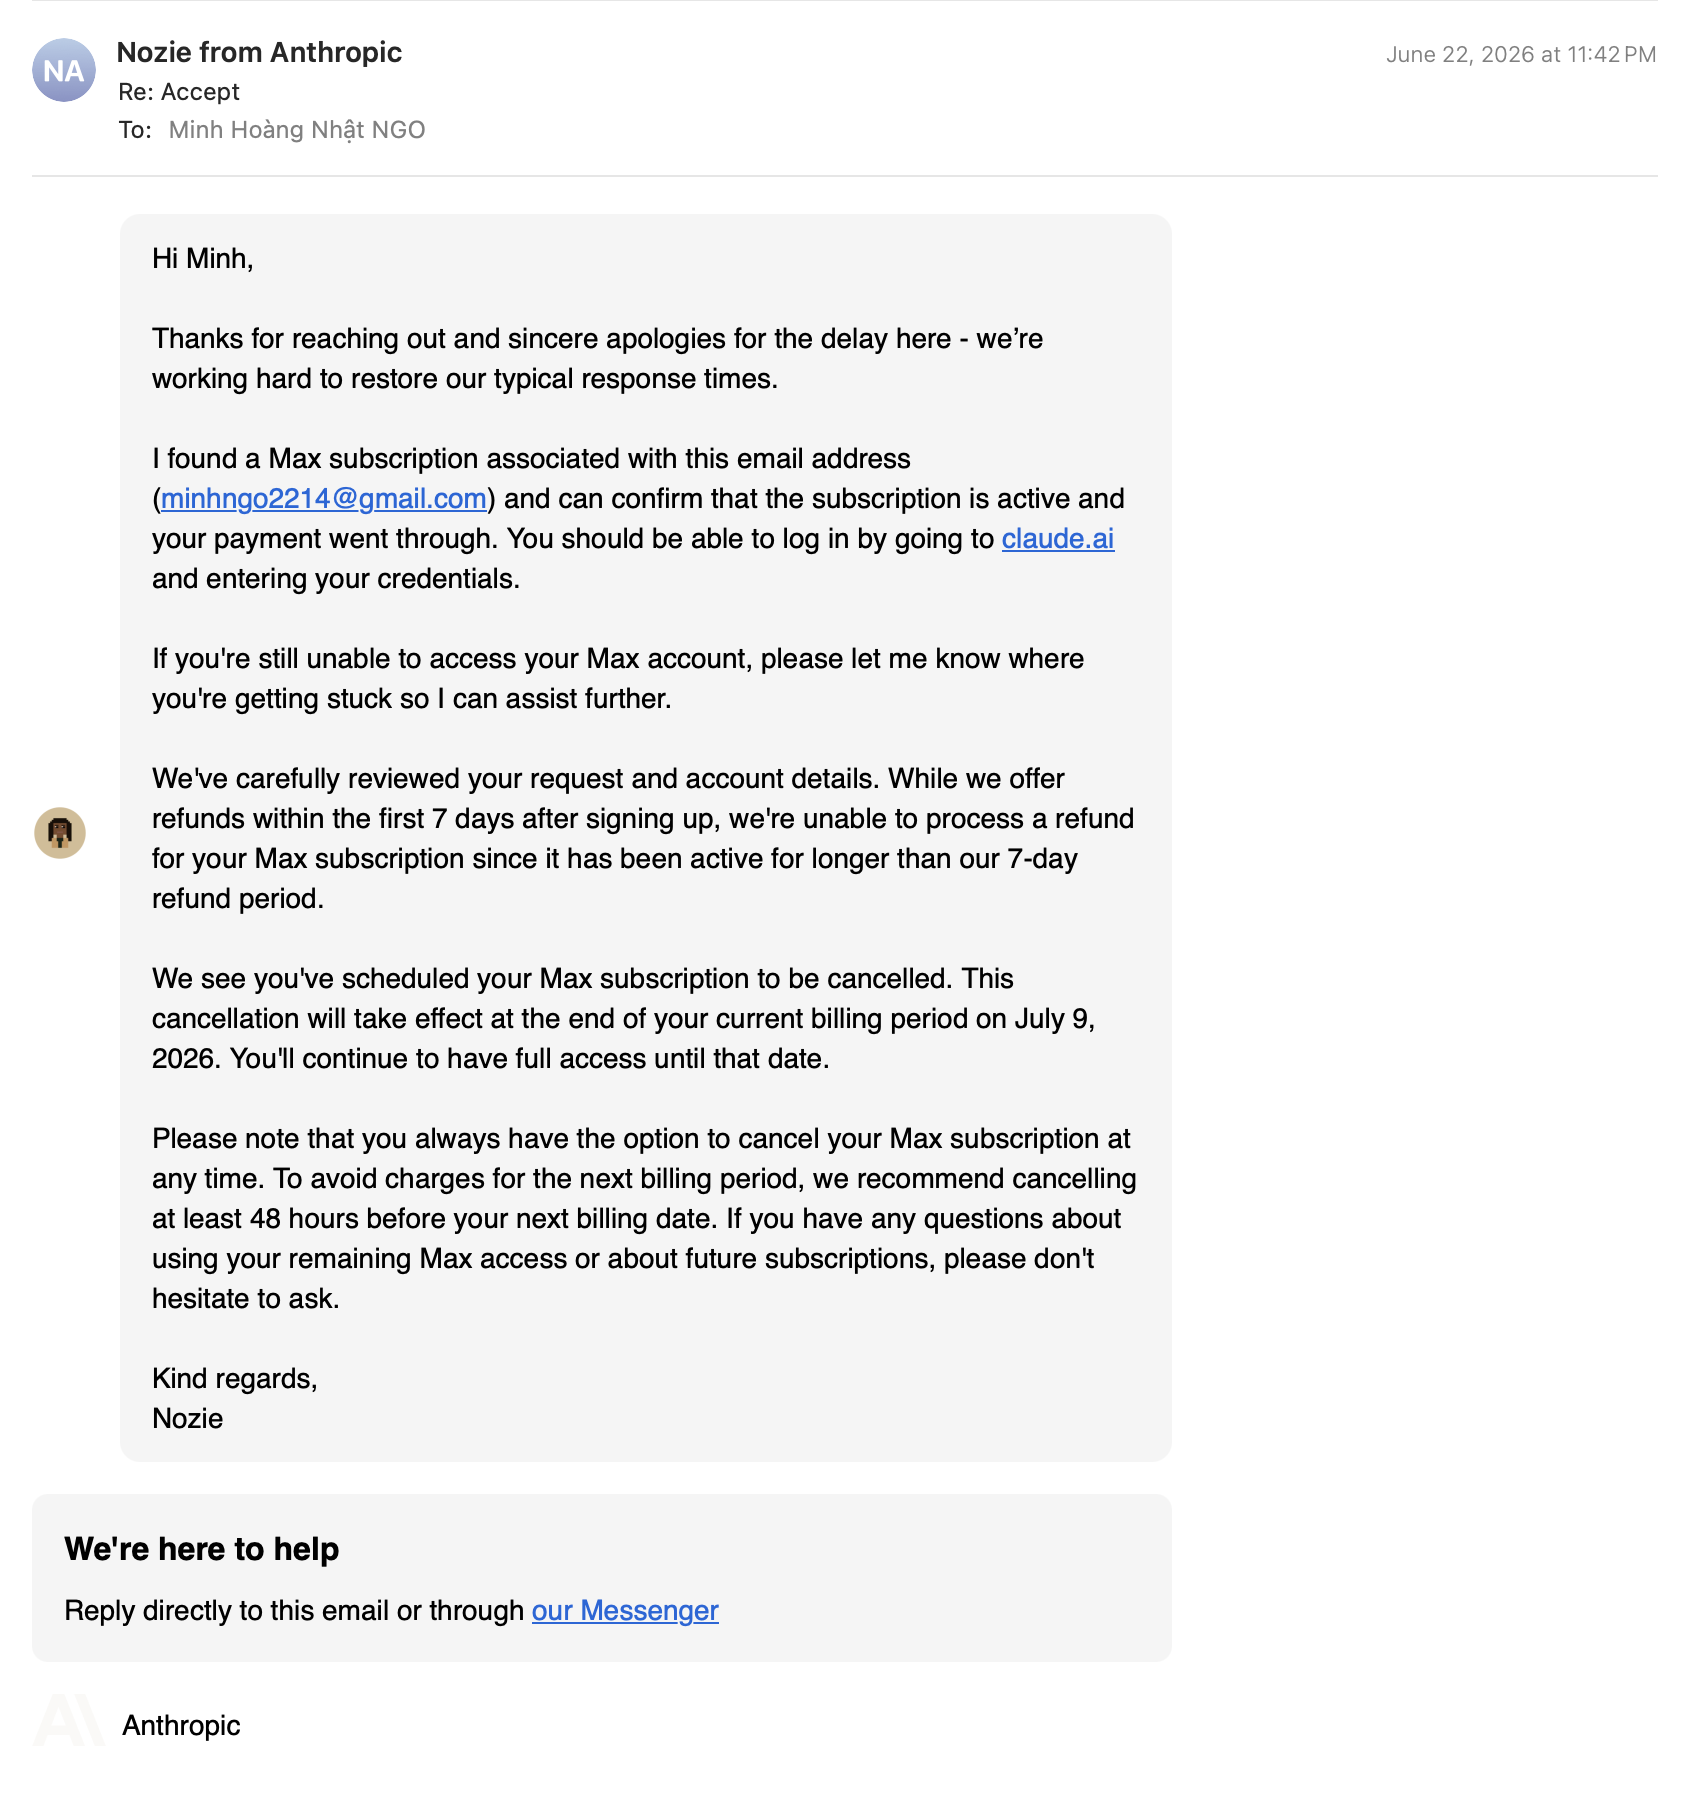Viewport: 1688px width, 1810px height.
Task: Click the paragraph about 7-day refund period
Action: (x=643, y=838)
